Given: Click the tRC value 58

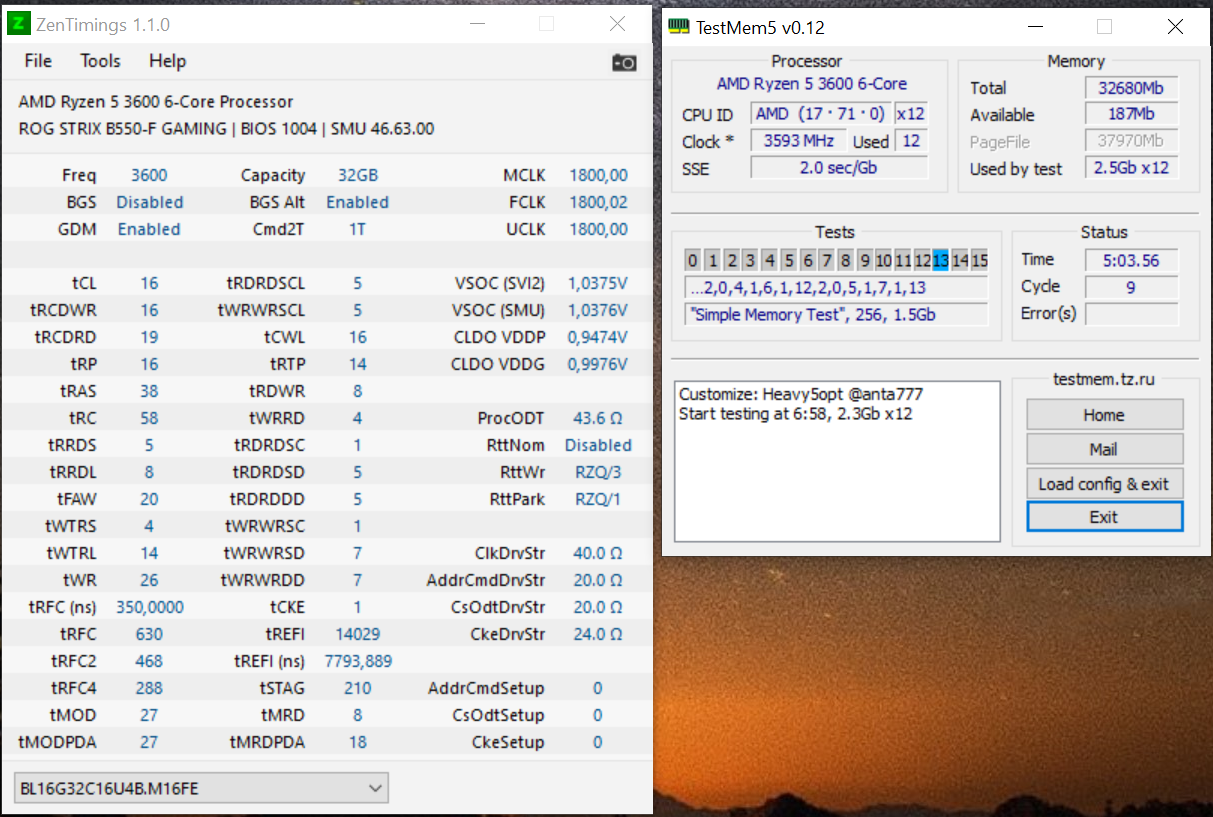Looking at the screenshot, I should pos(149,418).
